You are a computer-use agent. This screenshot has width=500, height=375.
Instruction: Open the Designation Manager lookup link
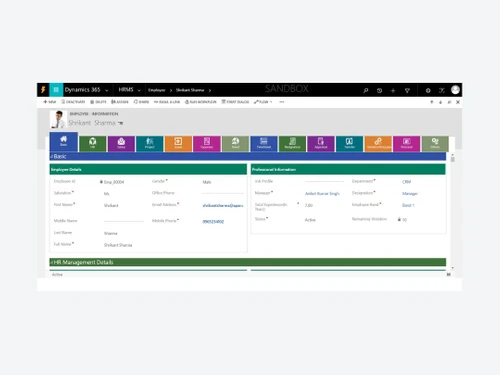[x=410, y=194]
